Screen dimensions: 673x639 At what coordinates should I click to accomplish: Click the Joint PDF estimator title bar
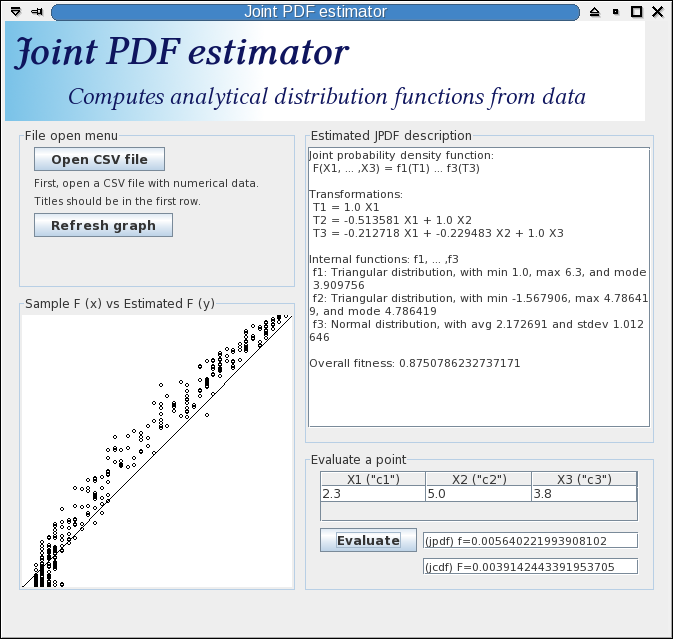[315, 12]
